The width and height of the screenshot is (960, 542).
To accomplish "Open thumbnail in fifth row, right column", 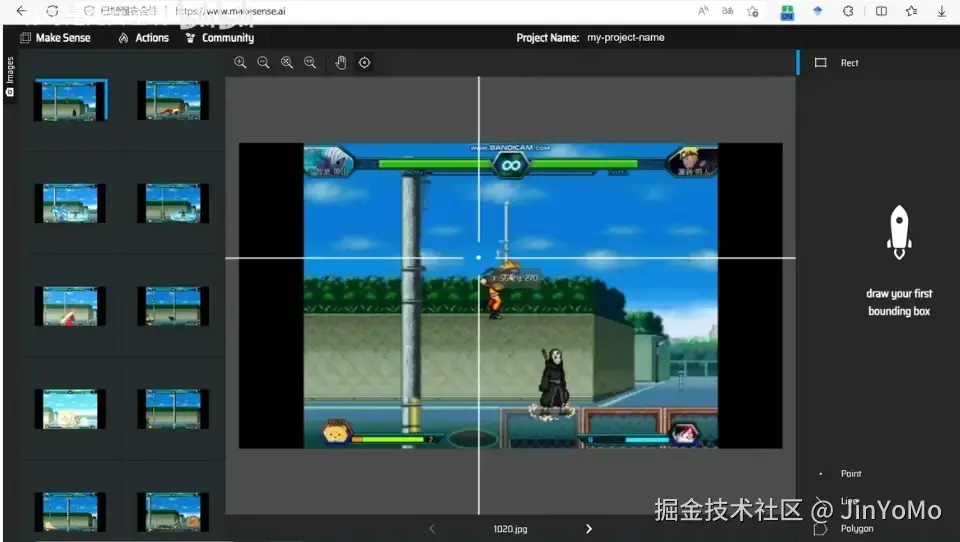I will 173,511.
